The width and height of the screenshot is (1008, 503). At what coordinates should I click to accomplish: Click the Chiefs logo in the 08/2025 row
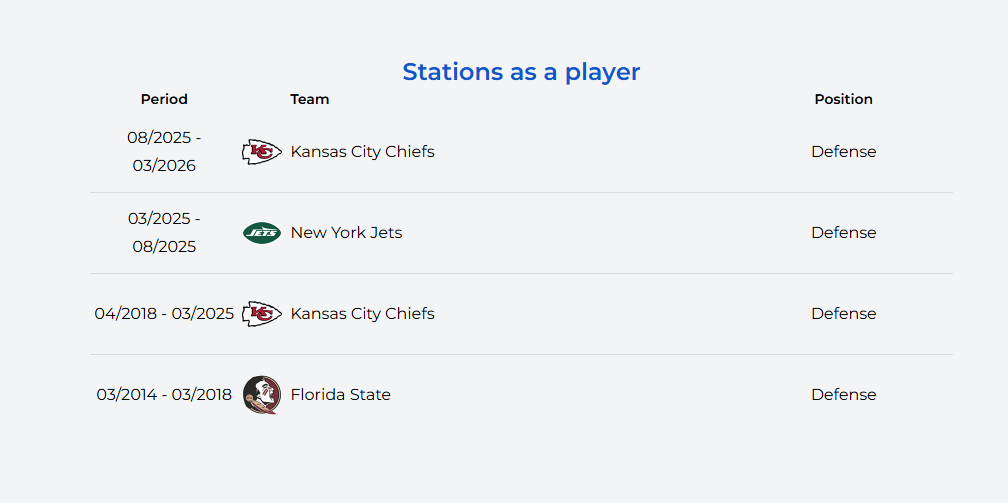pos(262,152)
